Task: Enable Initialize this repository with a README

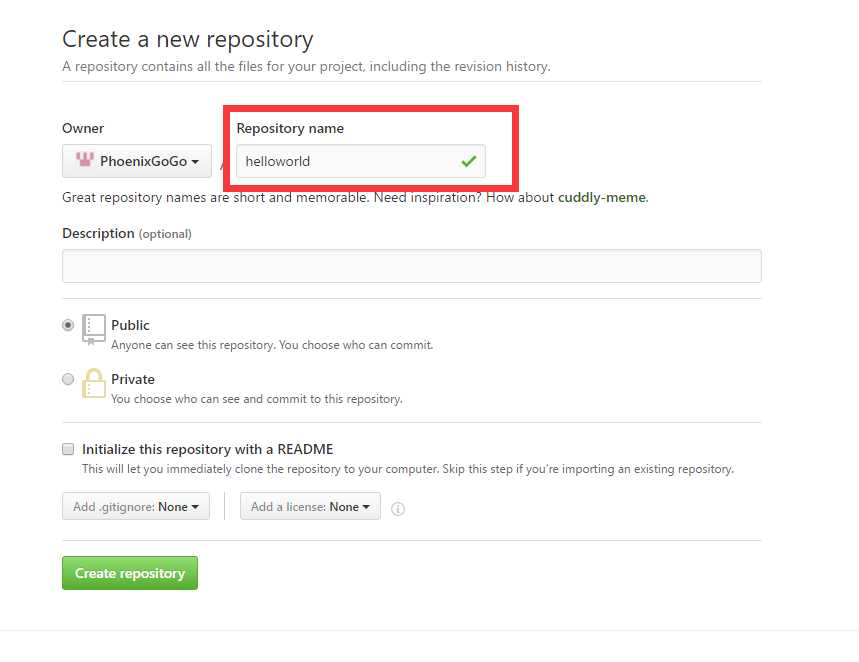Action: click(68, 449)
